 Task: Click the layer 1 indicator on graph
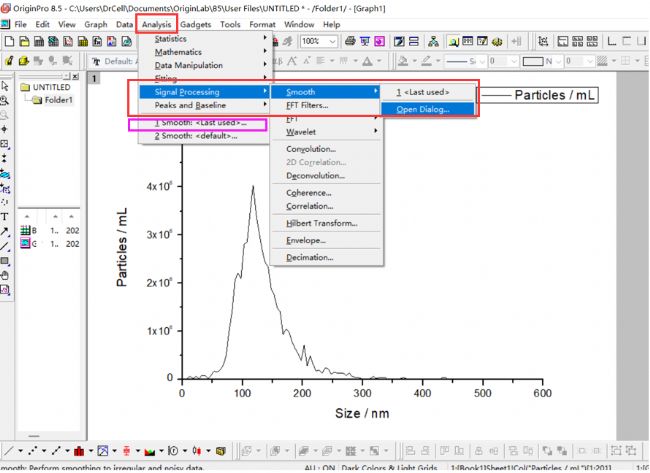[95, 77]
